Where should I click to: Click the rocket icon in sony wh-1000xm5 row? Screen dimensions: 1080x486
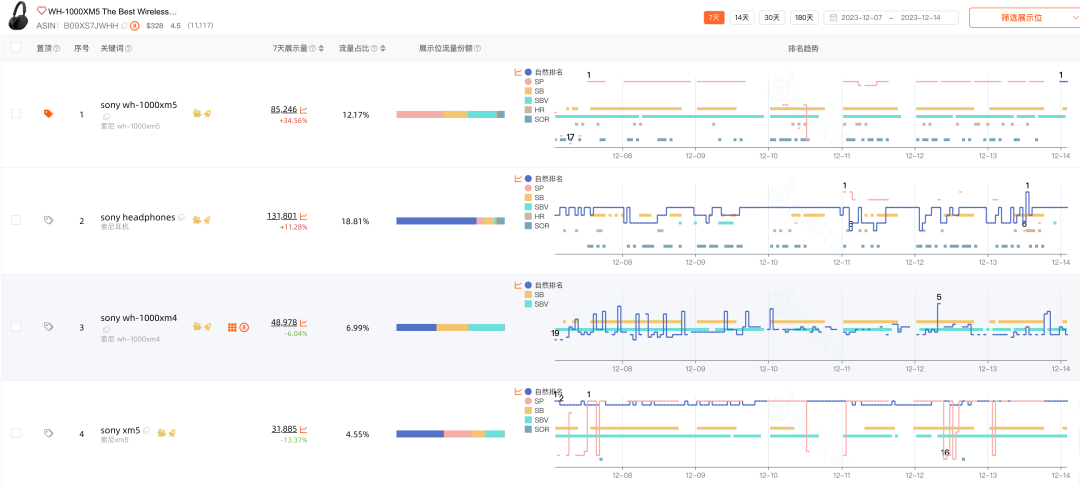pos(207,113)
